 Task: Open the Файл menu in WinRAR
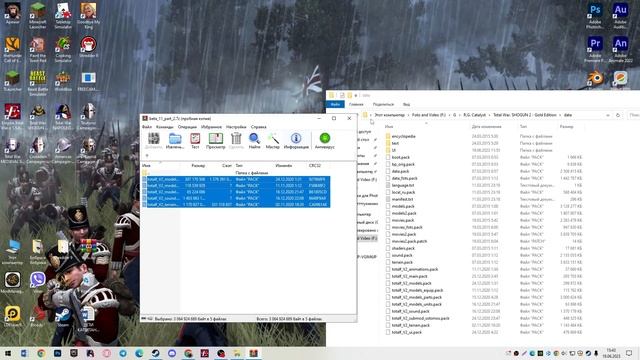pos(147,127)
